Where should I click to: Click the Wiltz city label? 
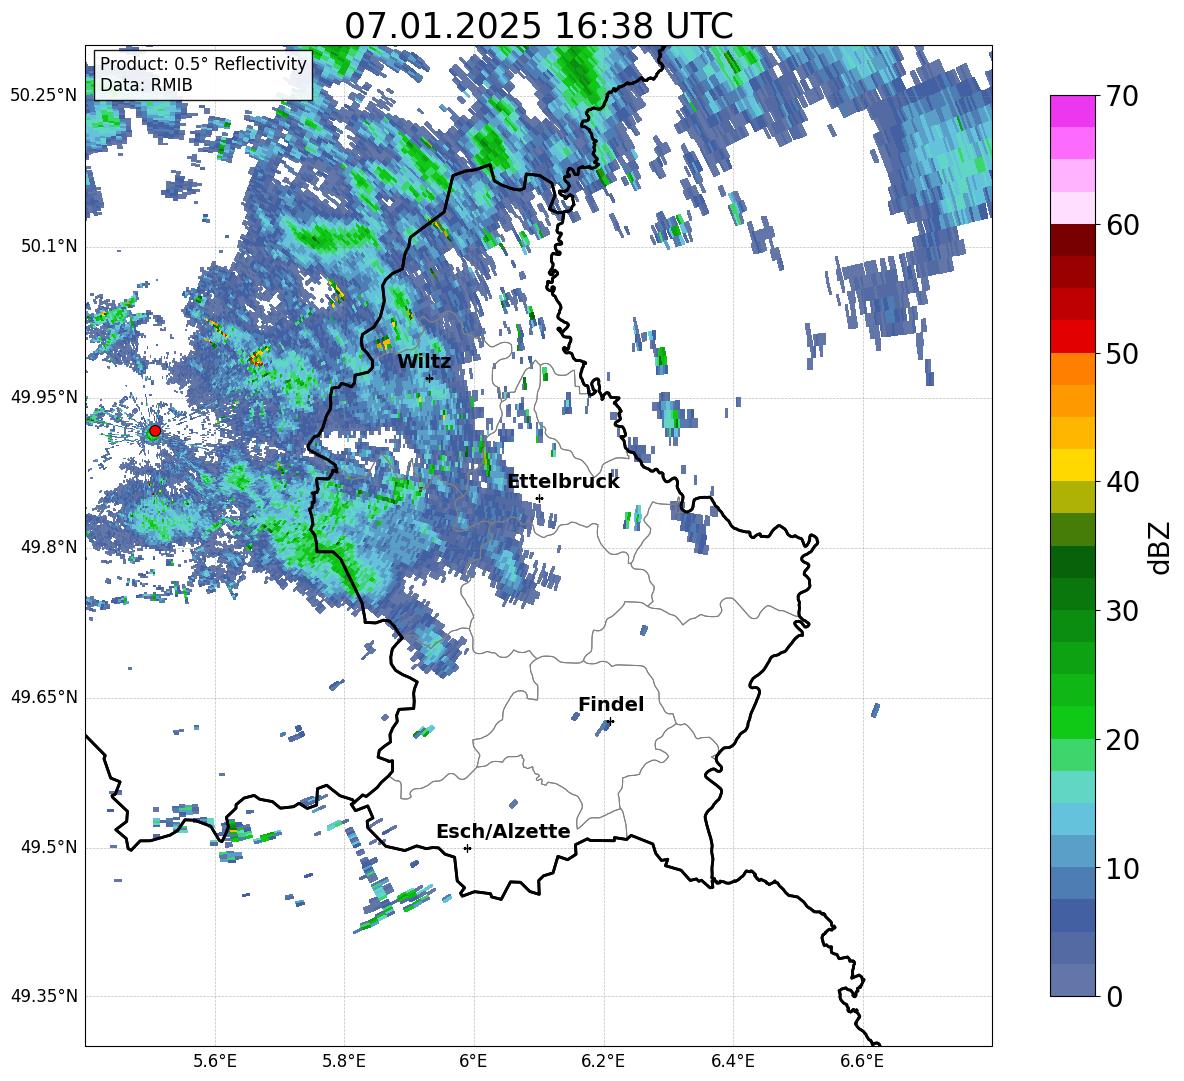424,362
